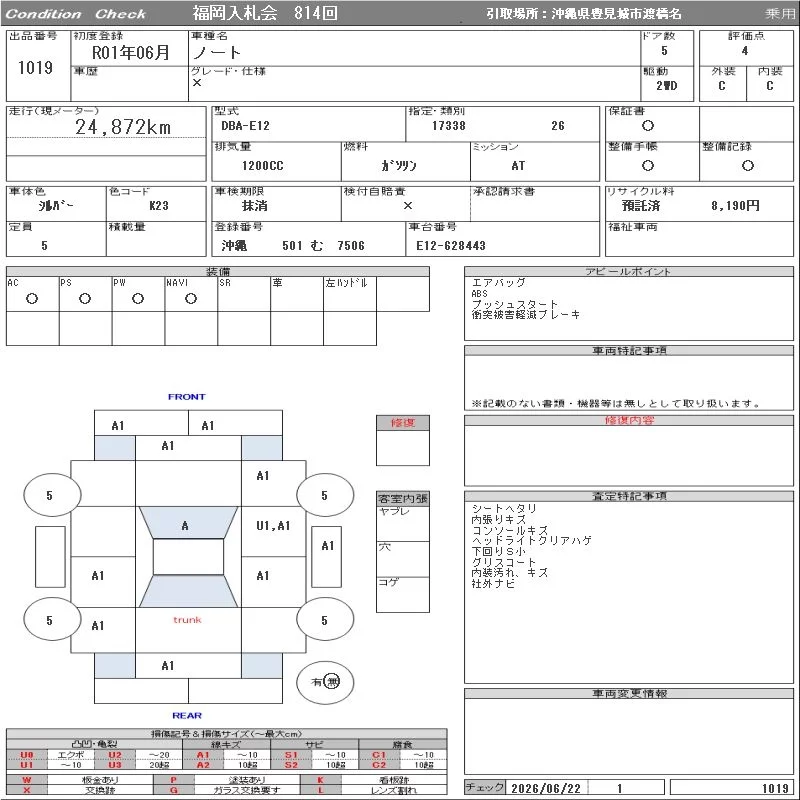This screenshot has width=800, height=800.
Task: Click the interior grade 'C' under 内装
Action: pos(769,86)
